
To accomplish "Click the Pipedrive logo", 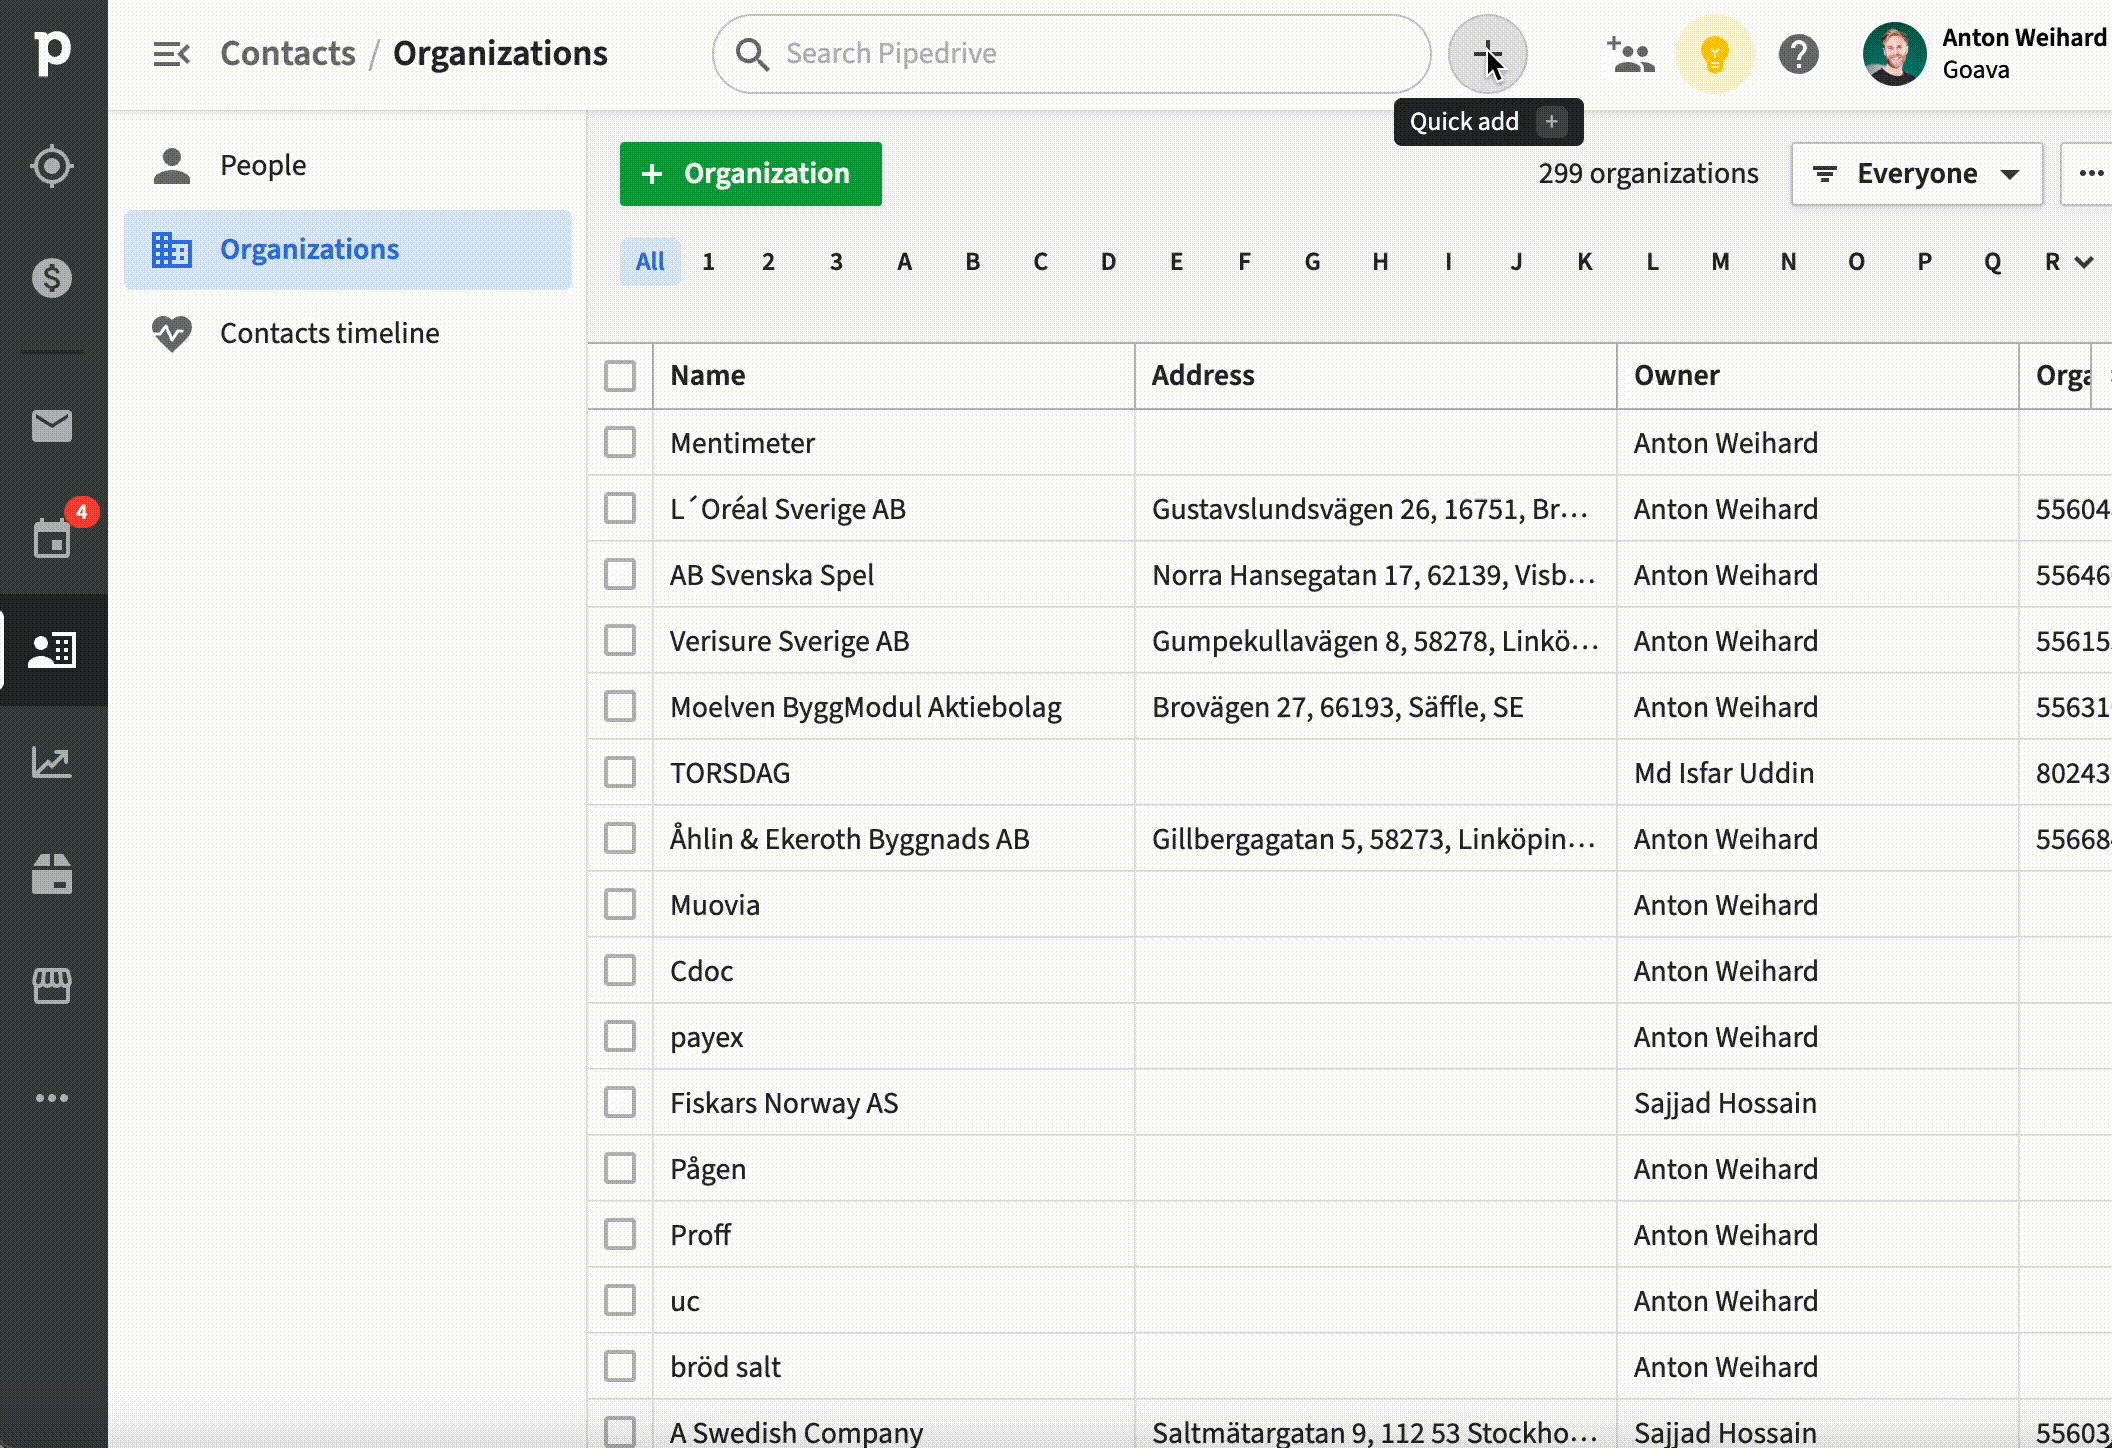I will point(52,53).
